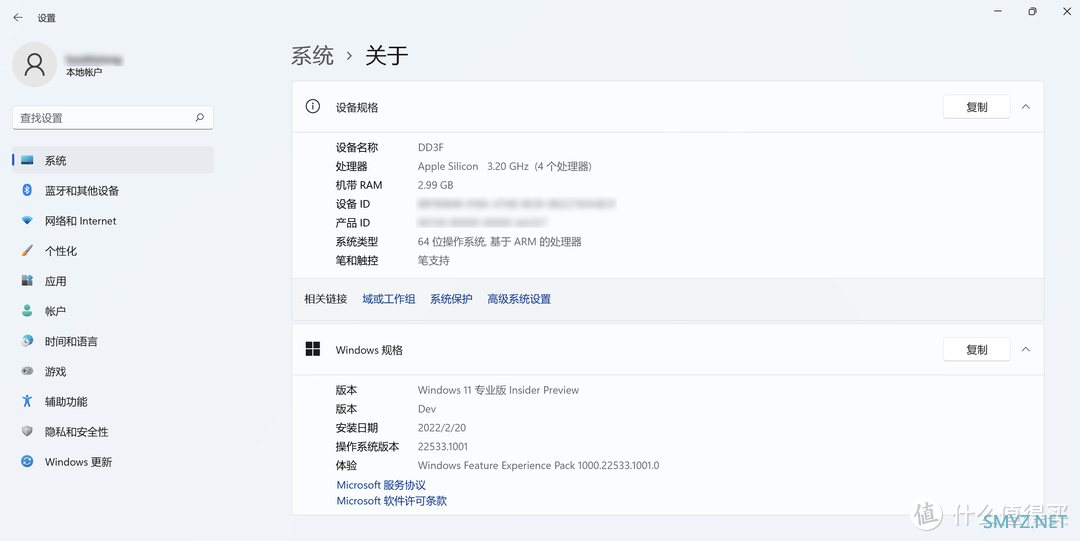1080x541 pixels.
Task: Click the 查找设置 search field
Action: pyautogui.click(x=113, y=118)
